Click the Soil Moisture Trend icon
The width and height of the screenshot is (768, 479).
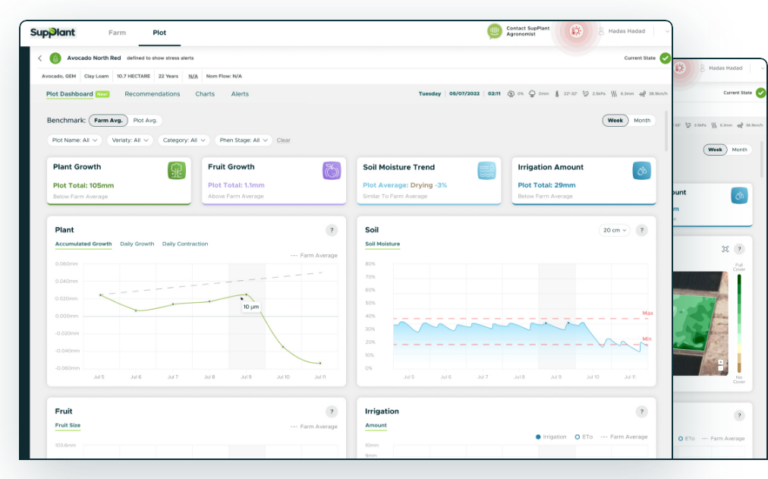[x=486, y=171]
